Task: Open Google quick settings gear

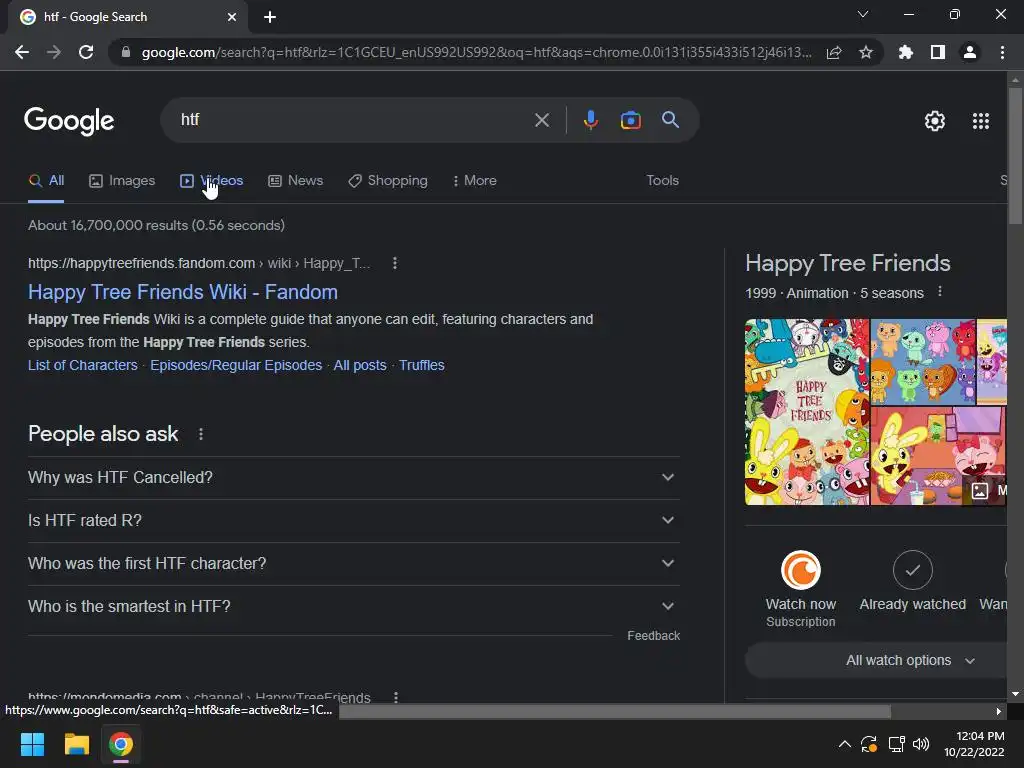Action: [935, 121]
